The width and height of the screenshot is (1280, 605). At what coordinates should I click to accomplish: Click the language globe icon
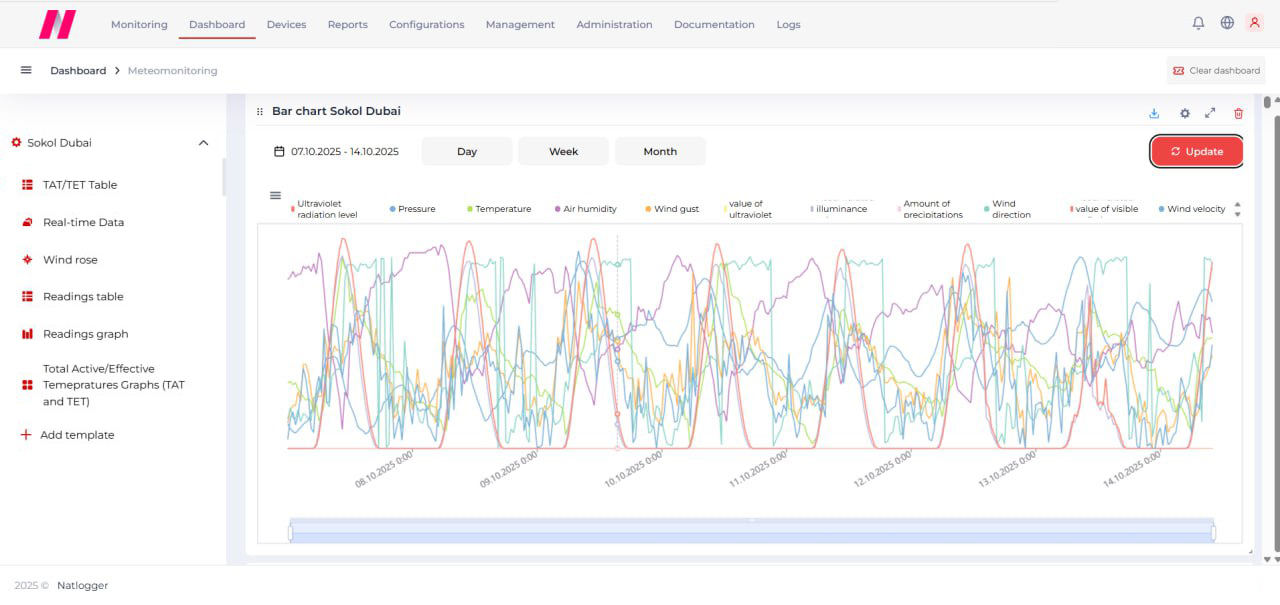1227,23
